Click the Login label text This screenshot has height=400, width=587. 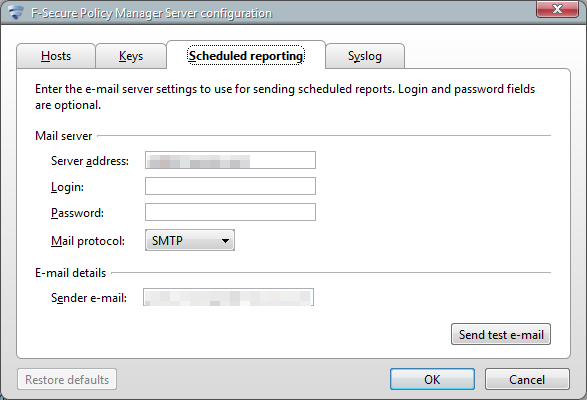(x=67, y=187)
